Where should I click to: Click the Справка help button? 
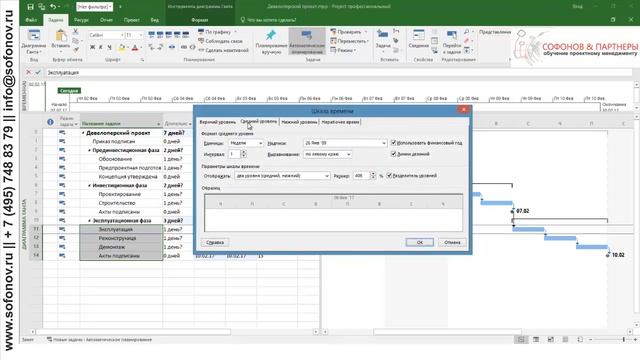(x=215, y=242)
